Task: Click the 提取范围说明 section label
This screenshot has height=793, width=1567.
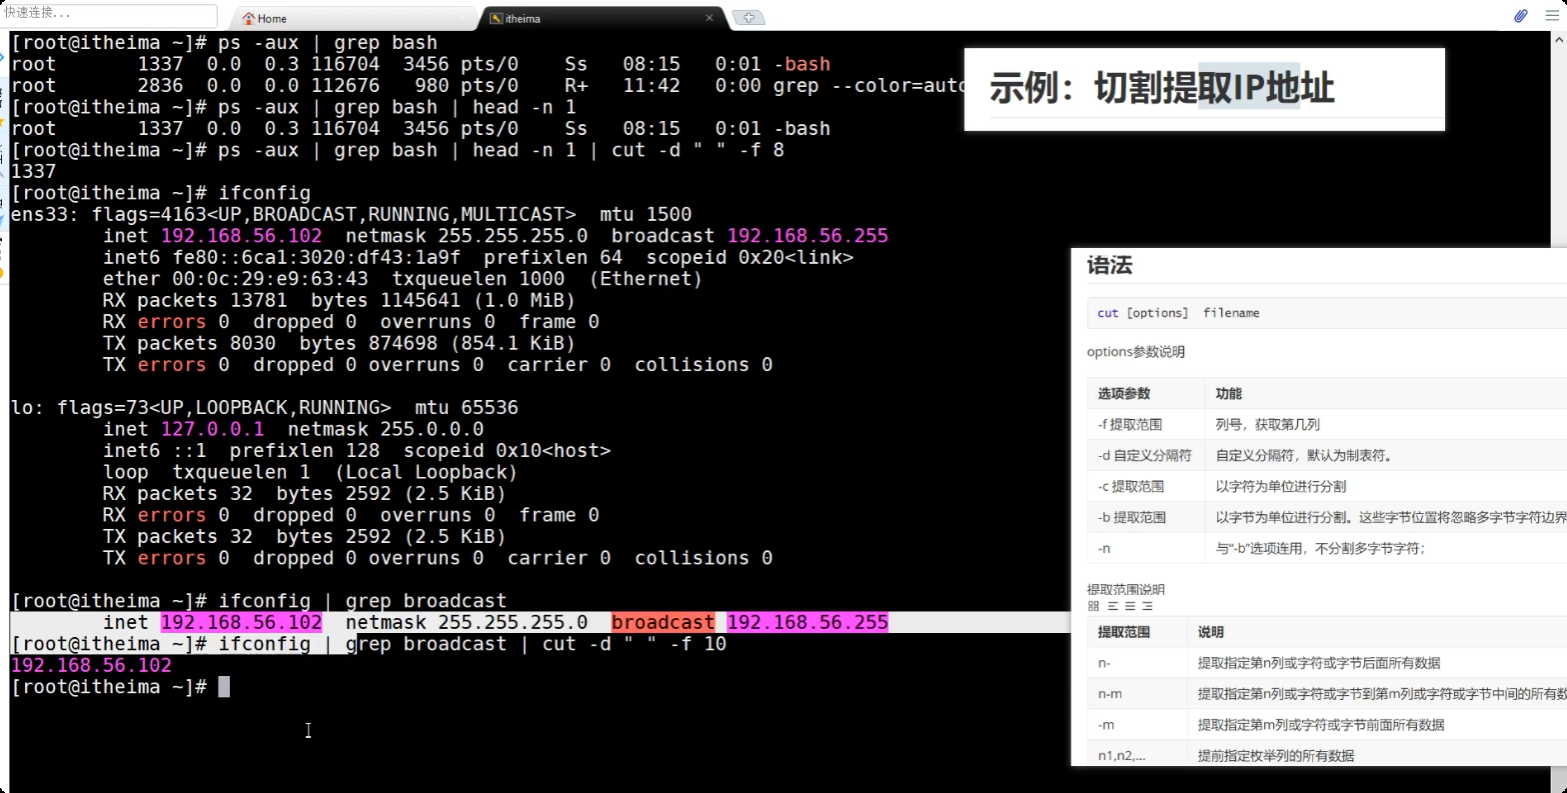Action: click(1126, 589)
